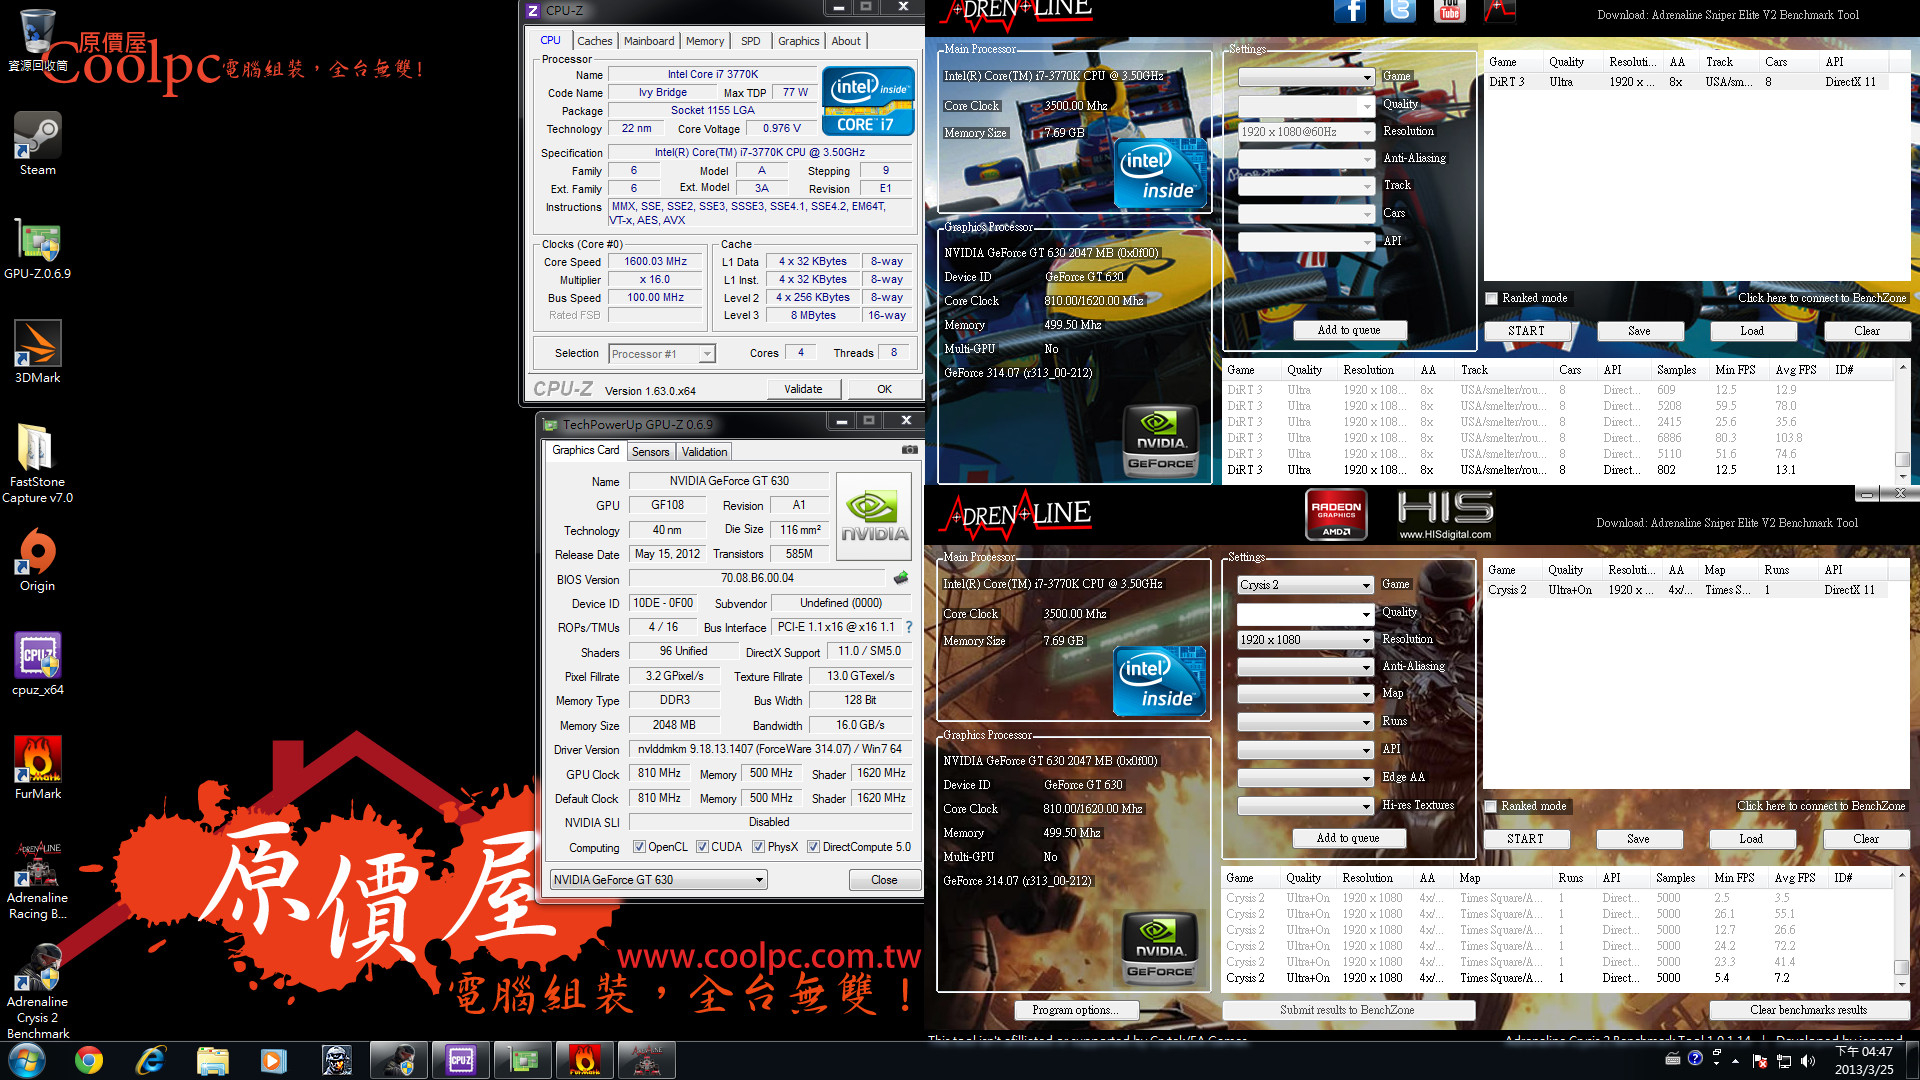
Task: Click the CPU-Z taskbar button
Action: [x=461, y=1060]
